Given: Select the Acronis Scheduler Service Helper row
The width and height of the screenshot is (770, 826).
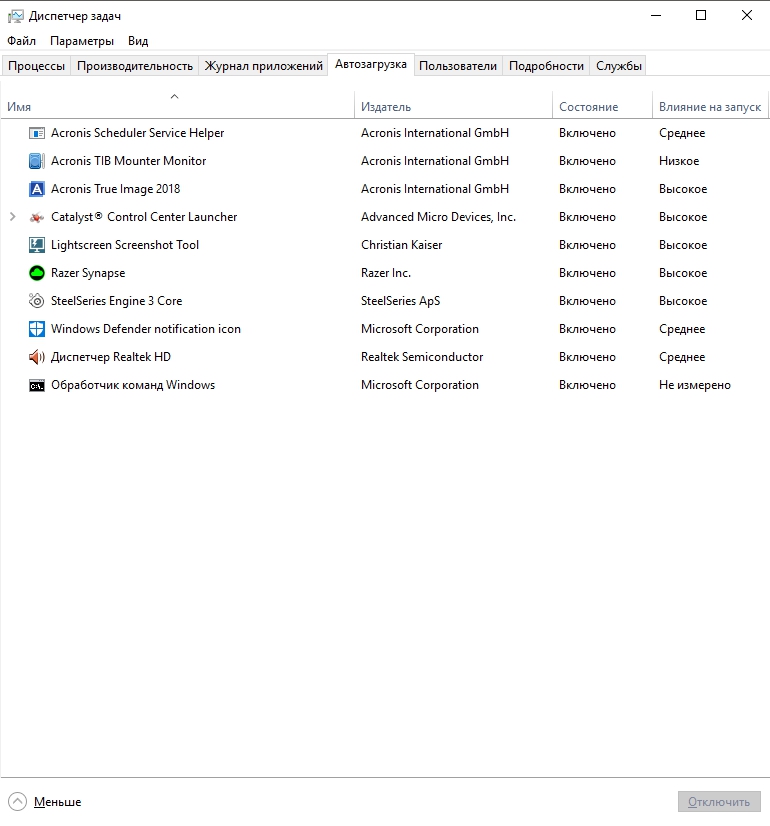Looking at the screenshot, I should pos(384,133).
